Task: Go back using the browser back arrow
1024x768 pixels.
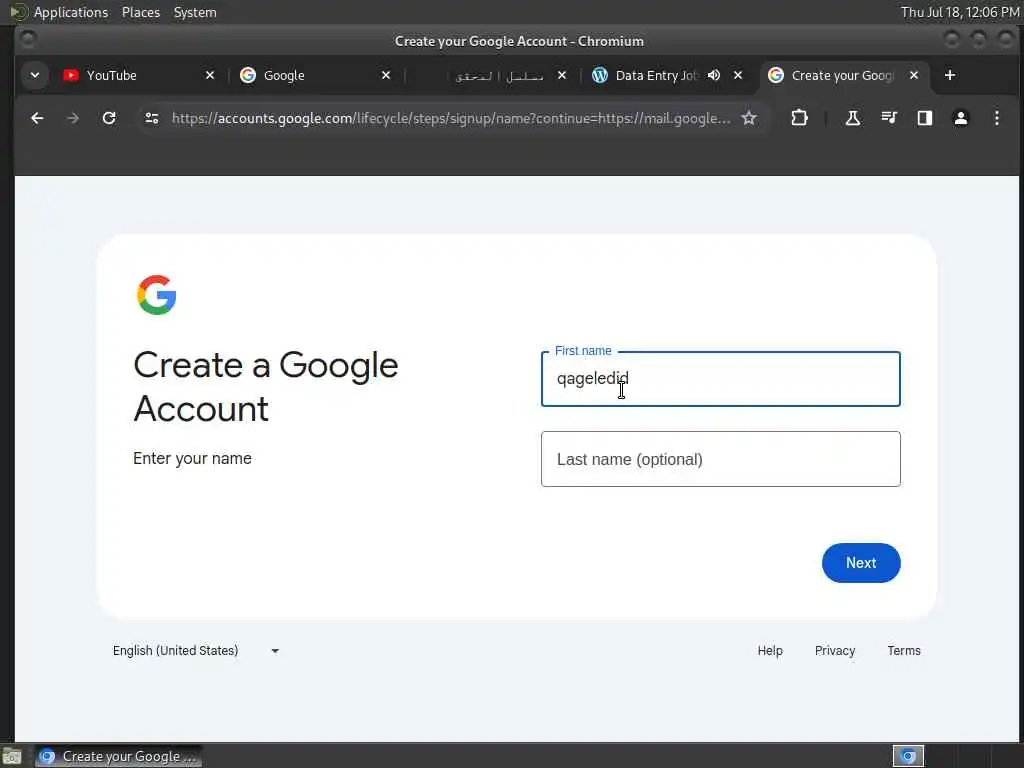Action: (x=37, y=118)
